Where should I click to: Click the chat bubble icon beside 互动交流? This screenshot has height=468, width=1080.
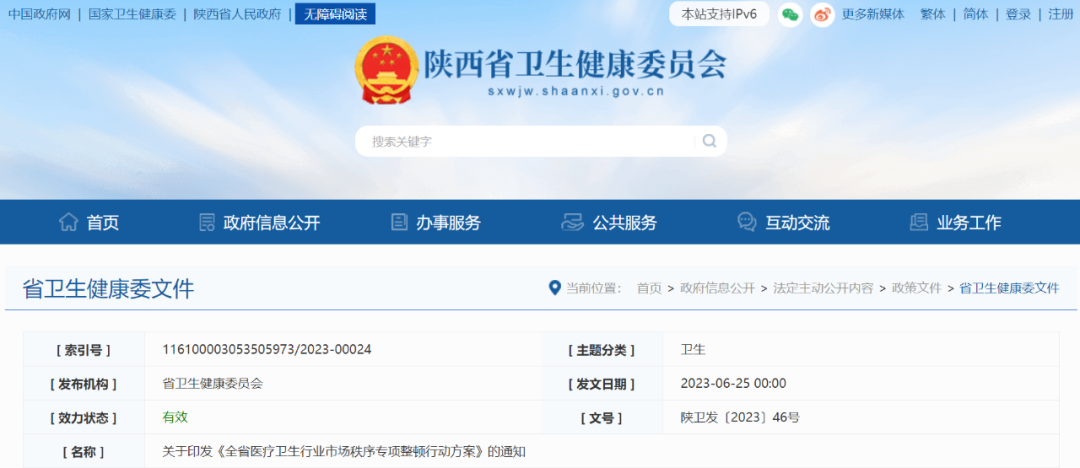(746, 222)
